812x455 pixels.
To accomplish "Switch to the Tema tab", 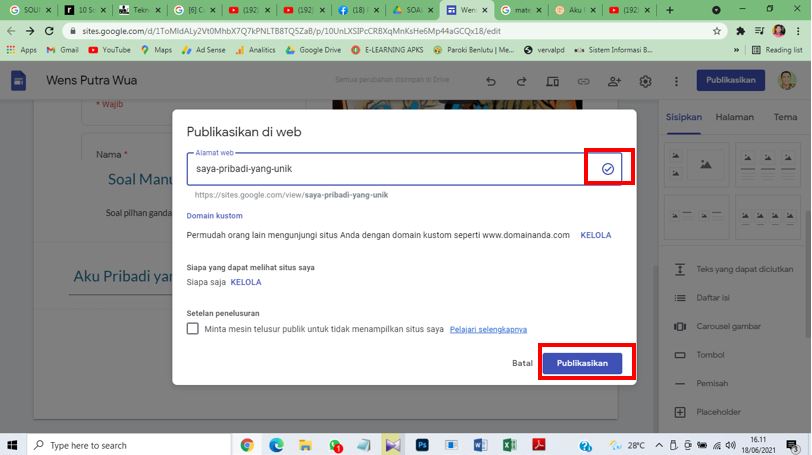I will click(x=785, y=117).
